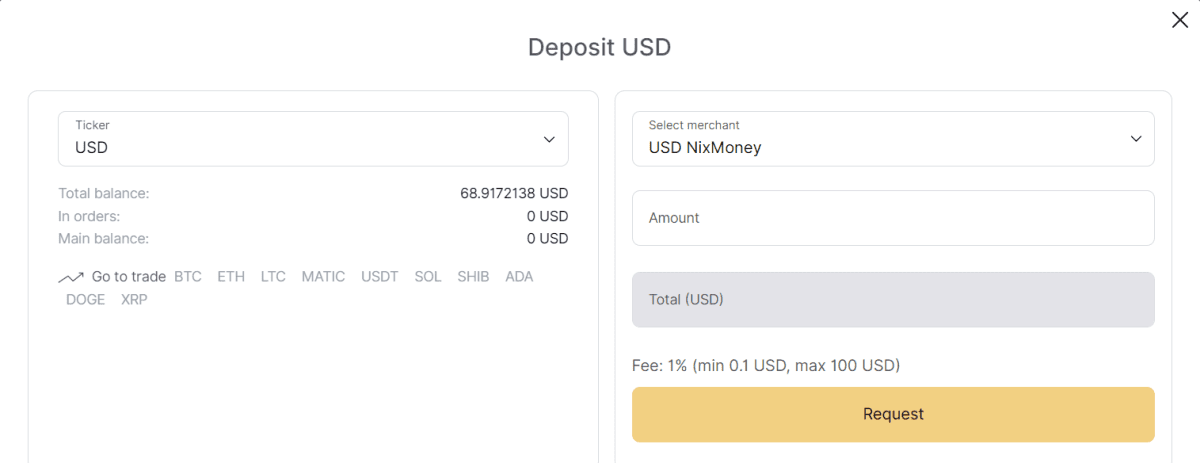The image size is (1200, 463).
Task: Open MATIC trade link
Action: pyautogui.click(x=323, y=277)
